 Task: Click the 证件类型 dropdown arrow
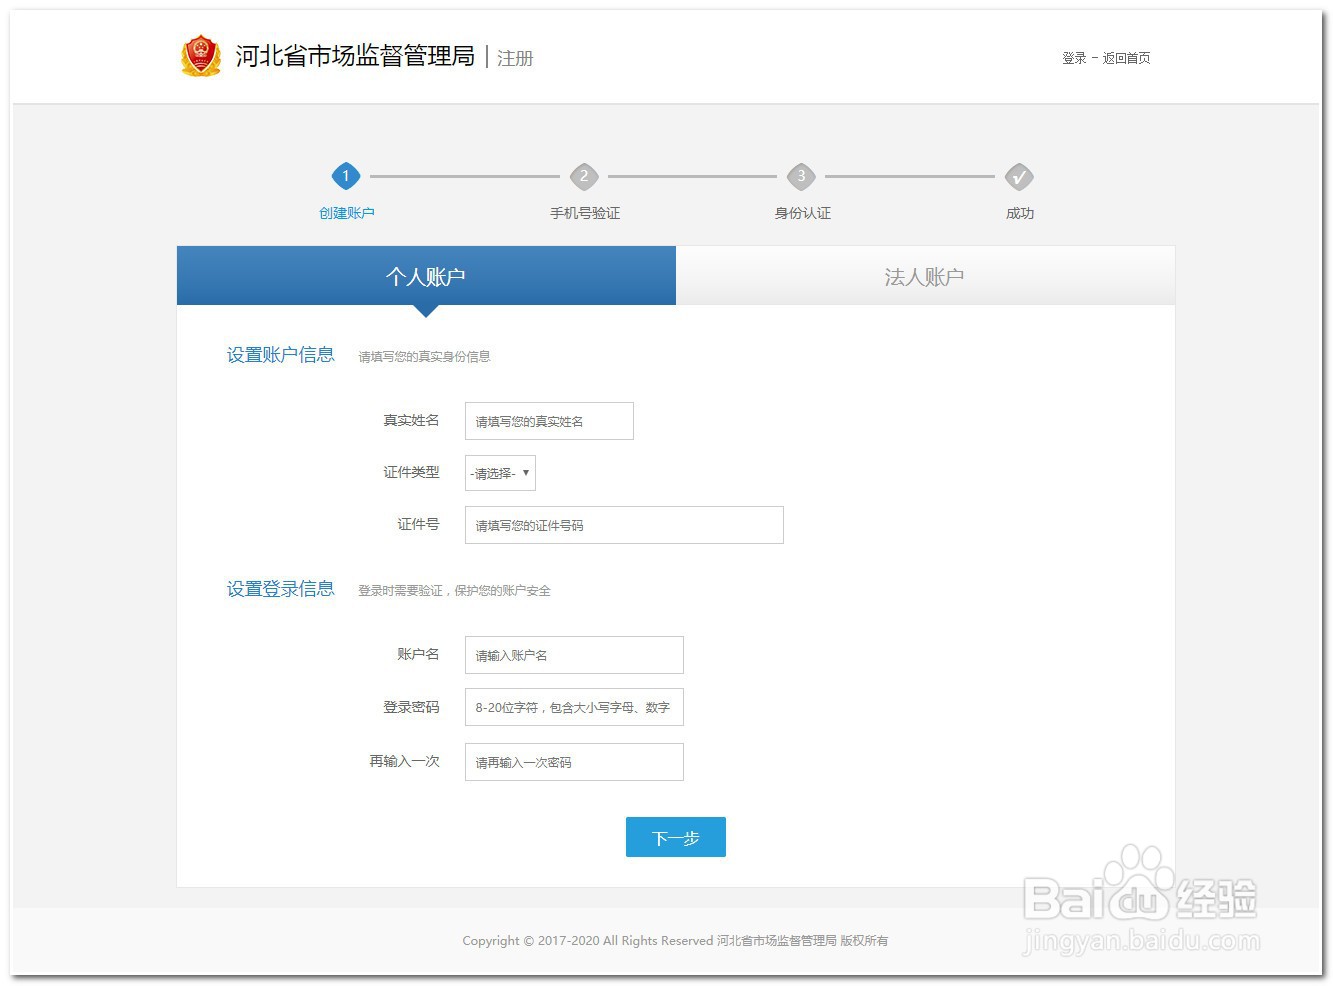pyautogui.click(x=525, y=472)
